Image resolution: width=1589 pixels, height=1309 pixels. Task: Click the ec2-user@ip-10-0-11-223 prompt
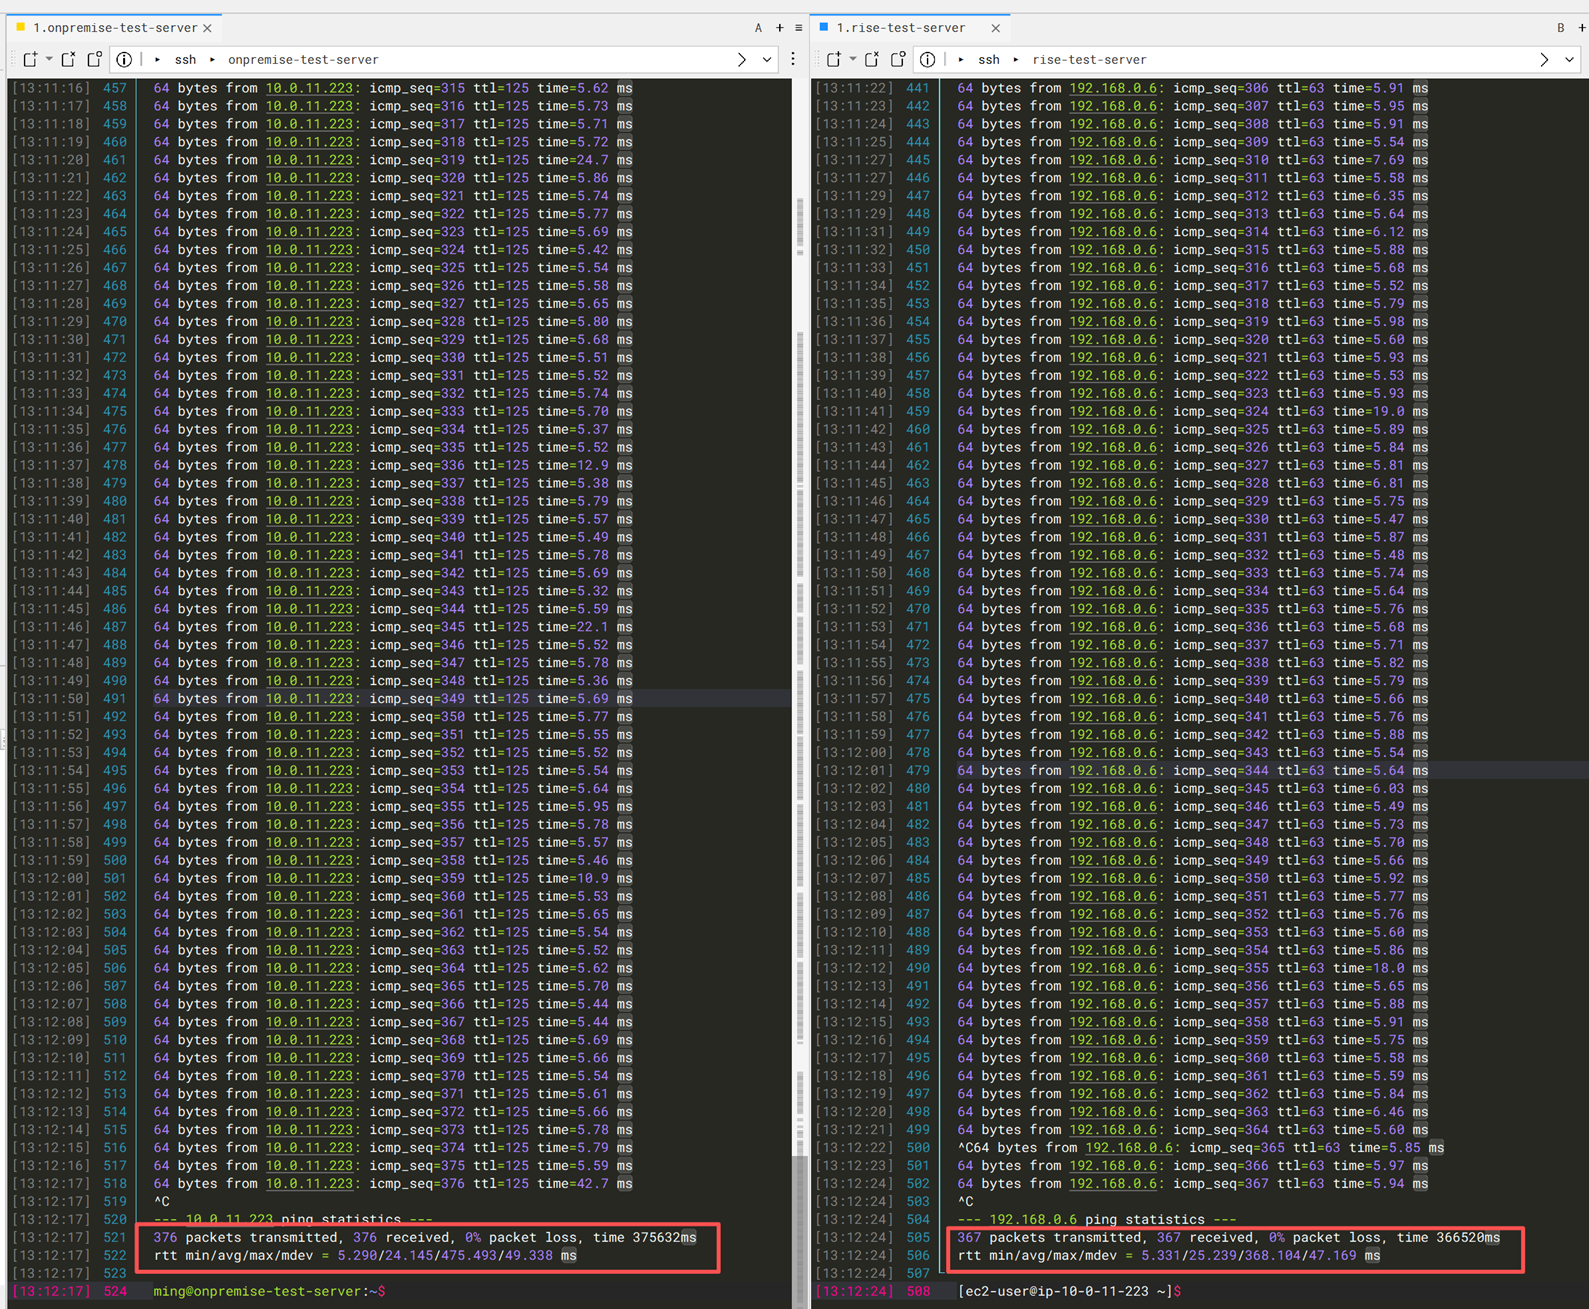[1069, 1292]
